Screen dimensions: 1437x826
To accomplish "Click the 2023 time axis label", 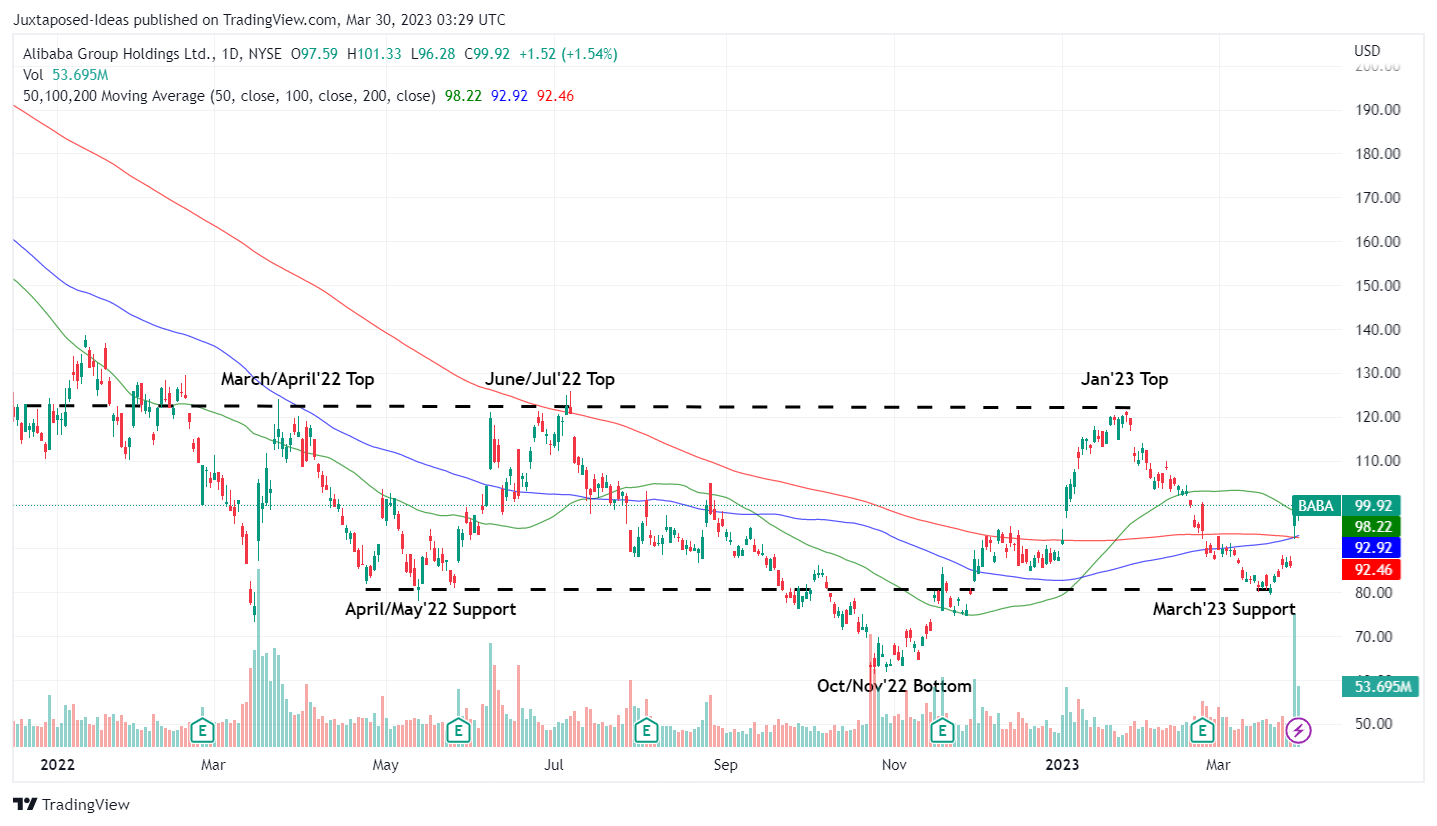I will point(1062,765).
